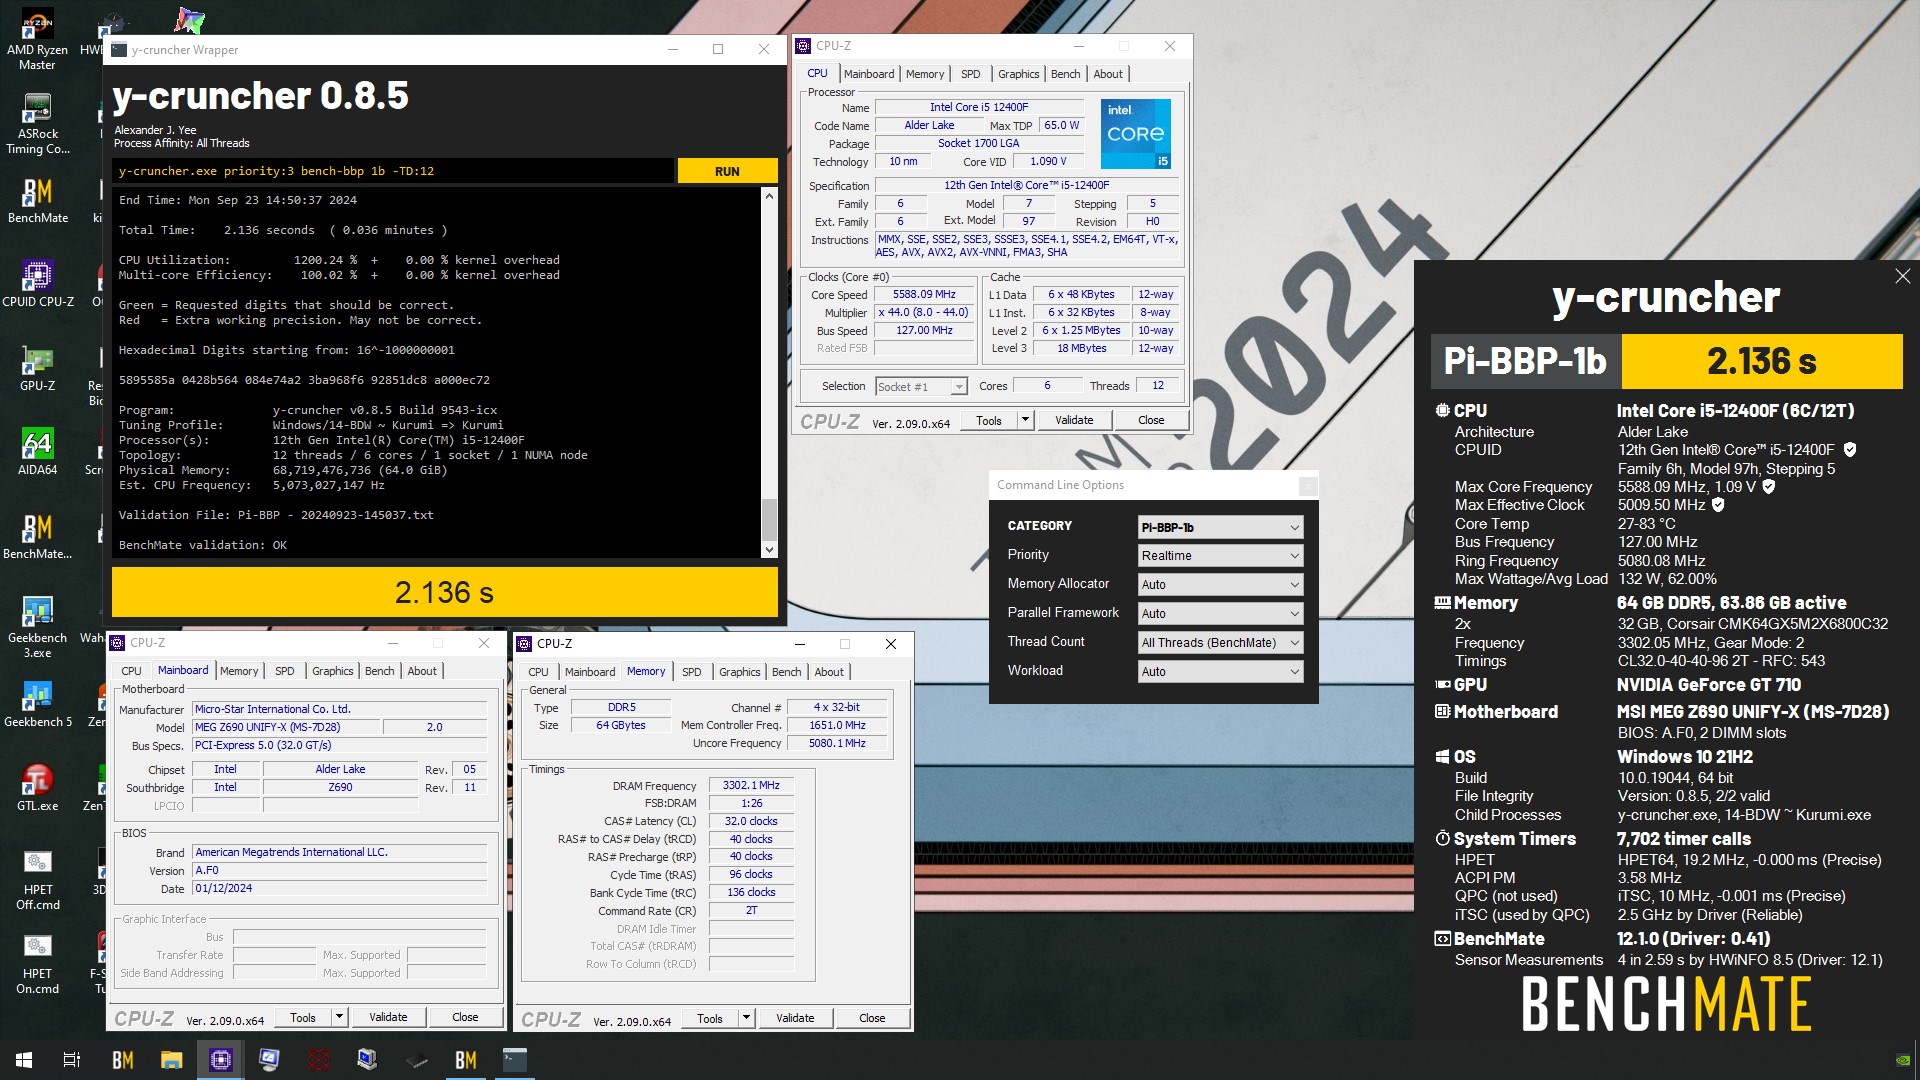1920x1080 pixels.
Task: Click Close in the Mainboard CPU-Z window
Action: 465,1018
